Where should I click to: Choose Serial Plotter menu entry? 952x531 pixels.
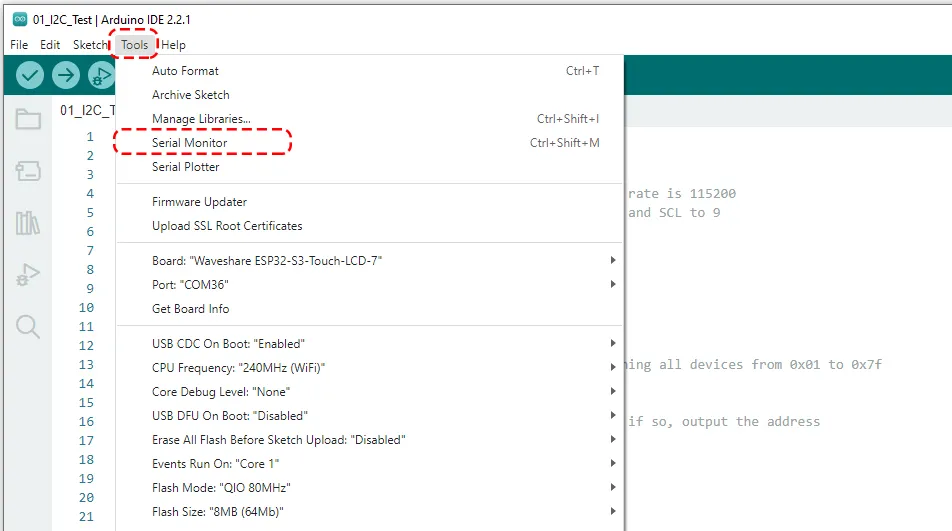(x=186, y=167)
